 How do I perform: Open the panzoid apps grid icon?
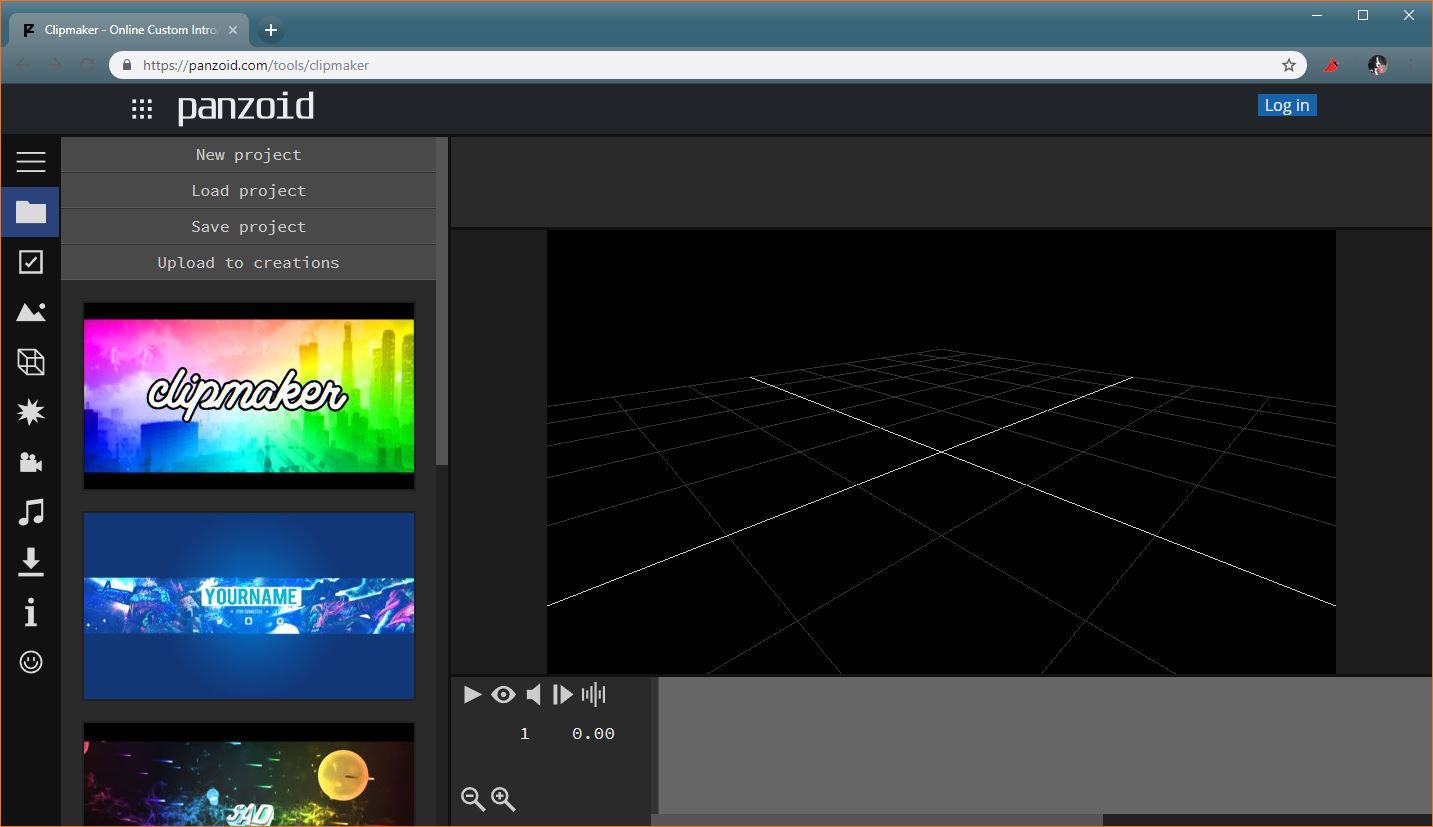coord(142,109)
